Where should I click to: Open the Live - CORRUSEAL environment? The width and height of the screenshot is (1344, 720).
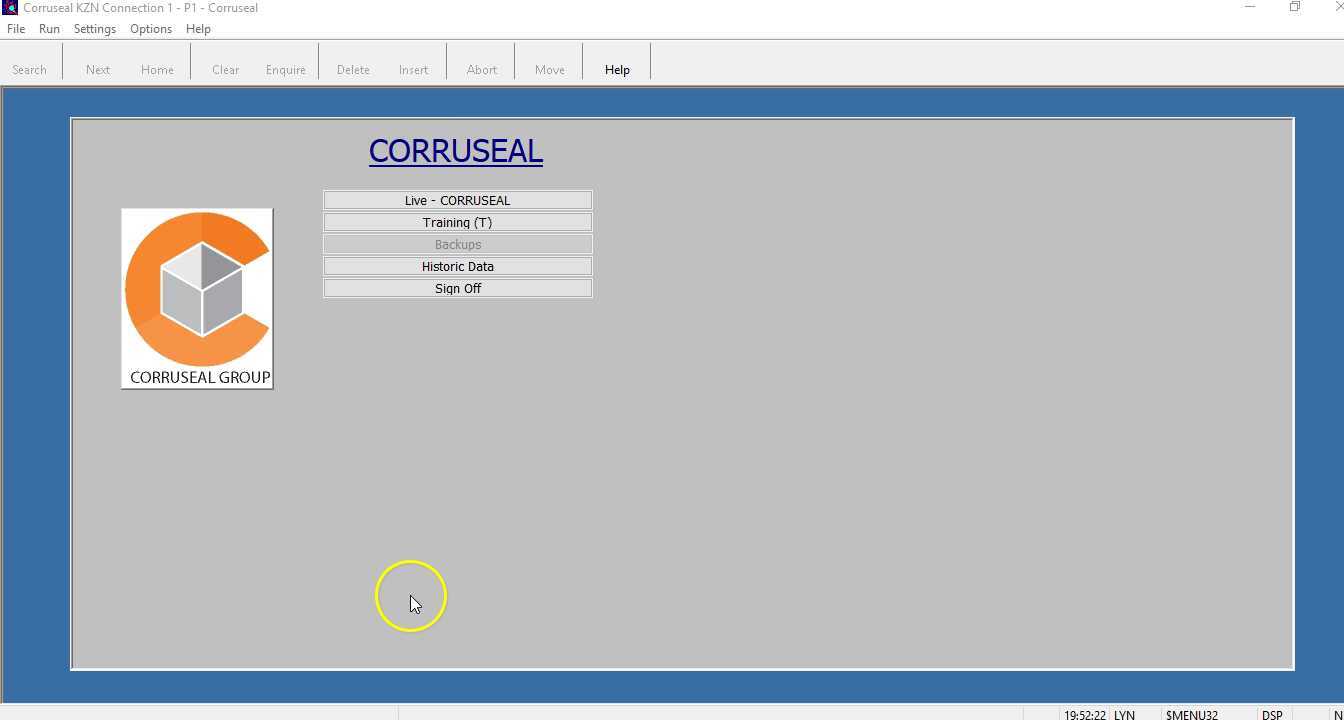click(x=457, y=200)
